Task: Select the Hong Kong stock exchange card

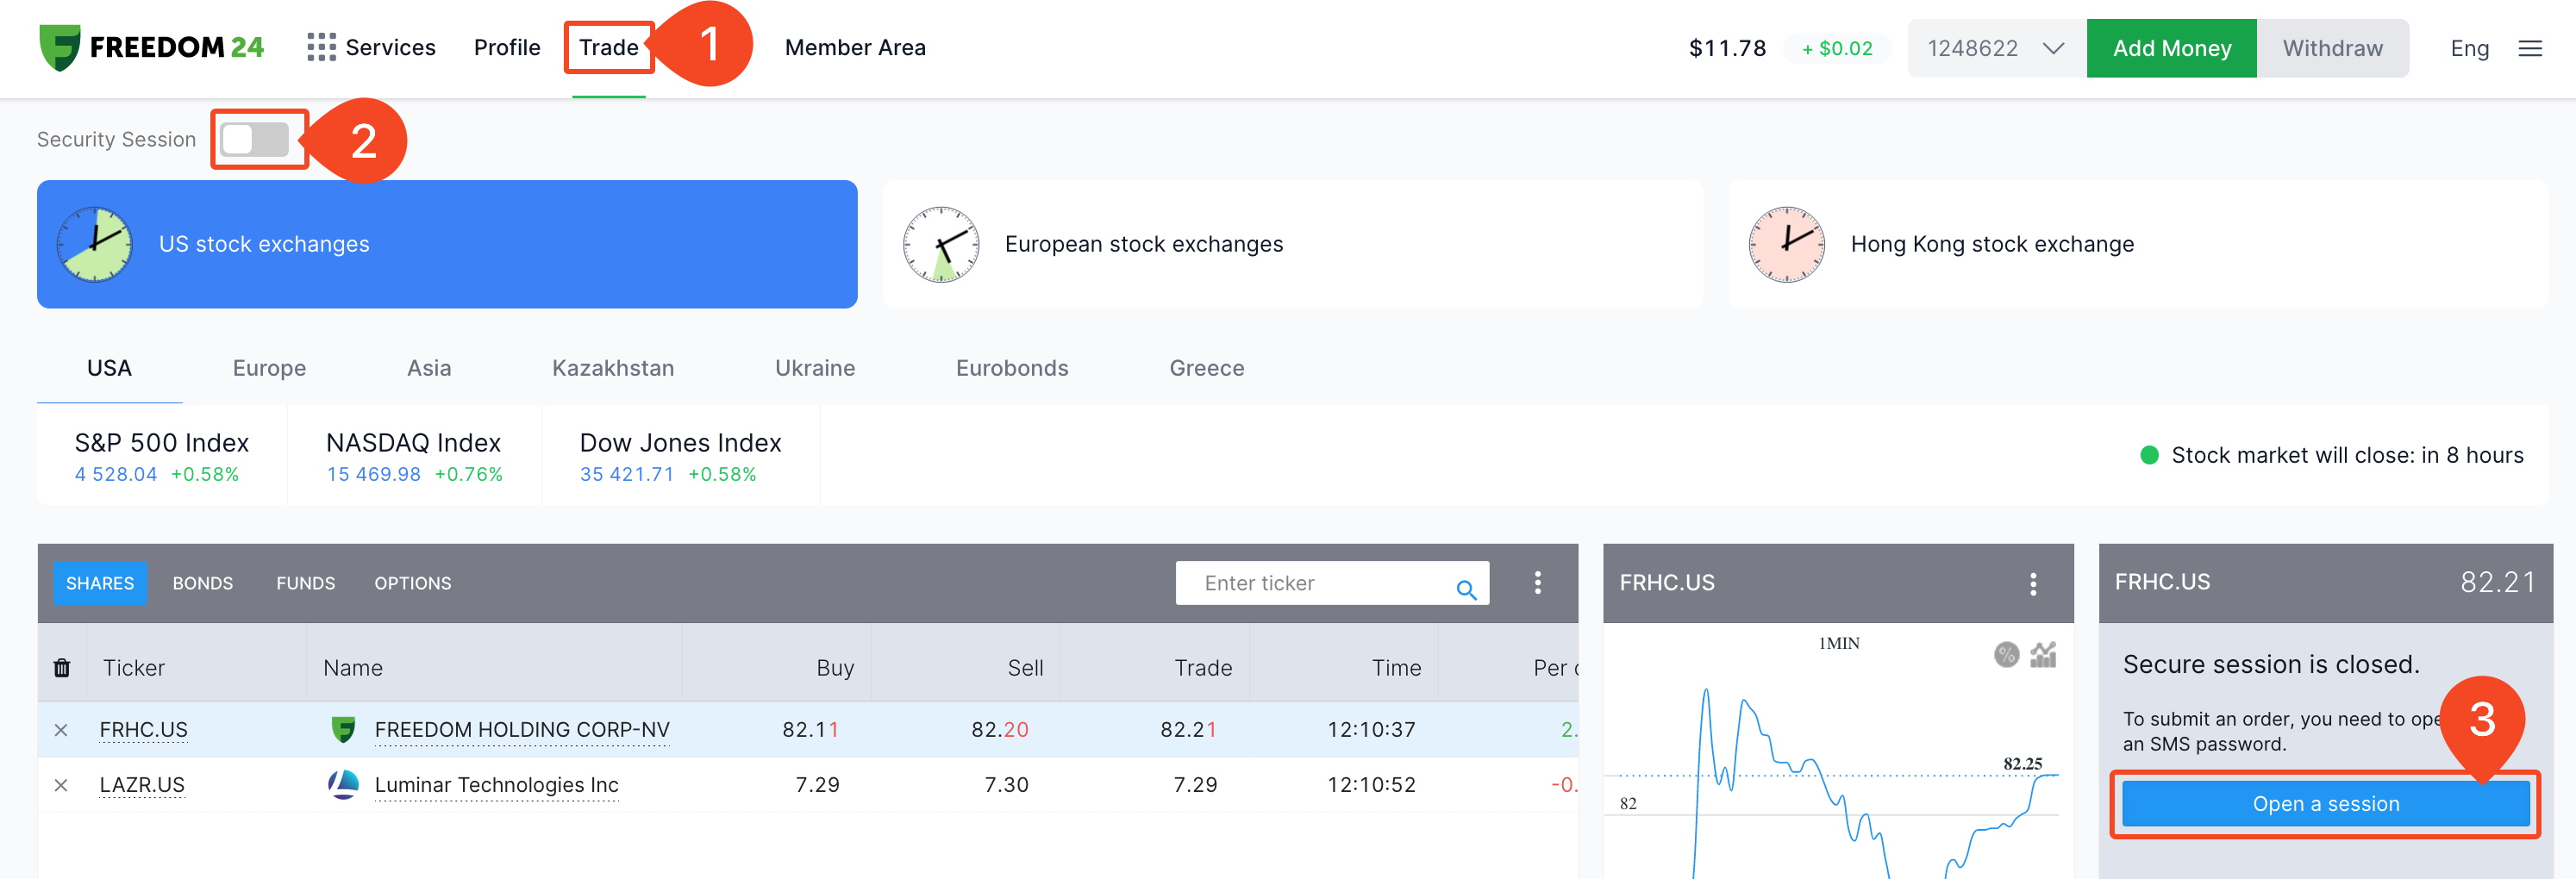Action: [2138, 244]
